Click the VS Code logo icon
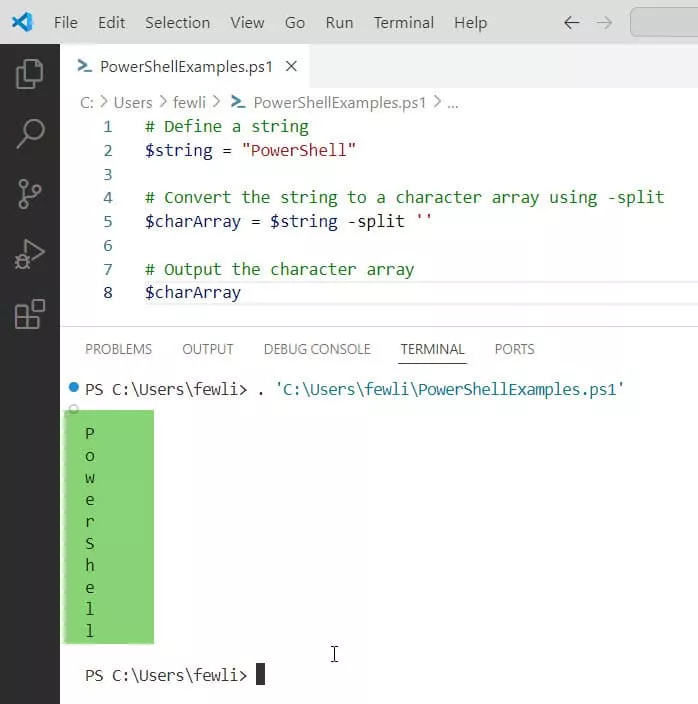Image resolution: width=698 pixels, height=704 pixels. 22,22
